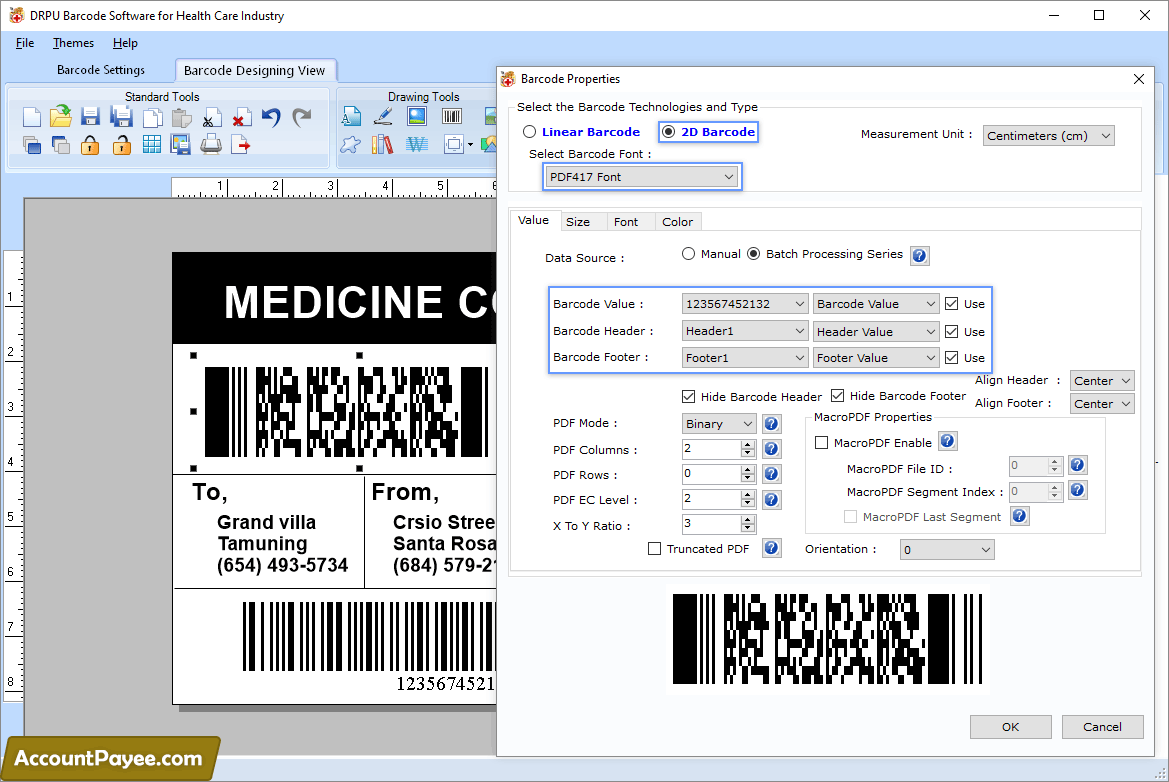This screenshot has width=1169, height=782.
Task: Select the Text drawing tool
Action: (351, 117)
